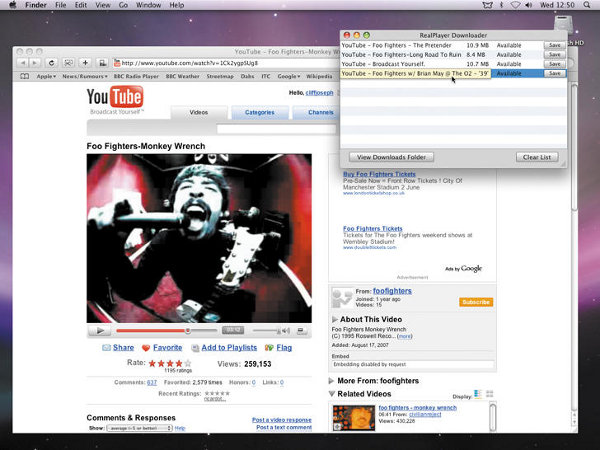Open Spotlight search magnifier icon

(x=587, y=5)
